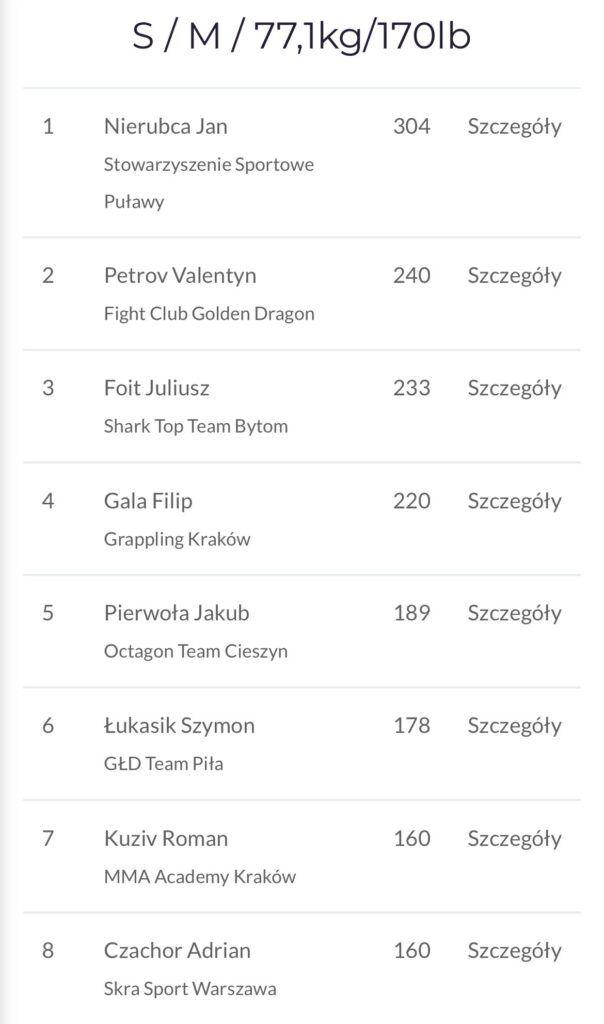
Task: Open Szczegóły for Foit Juliusz
Action: (514, 388)
